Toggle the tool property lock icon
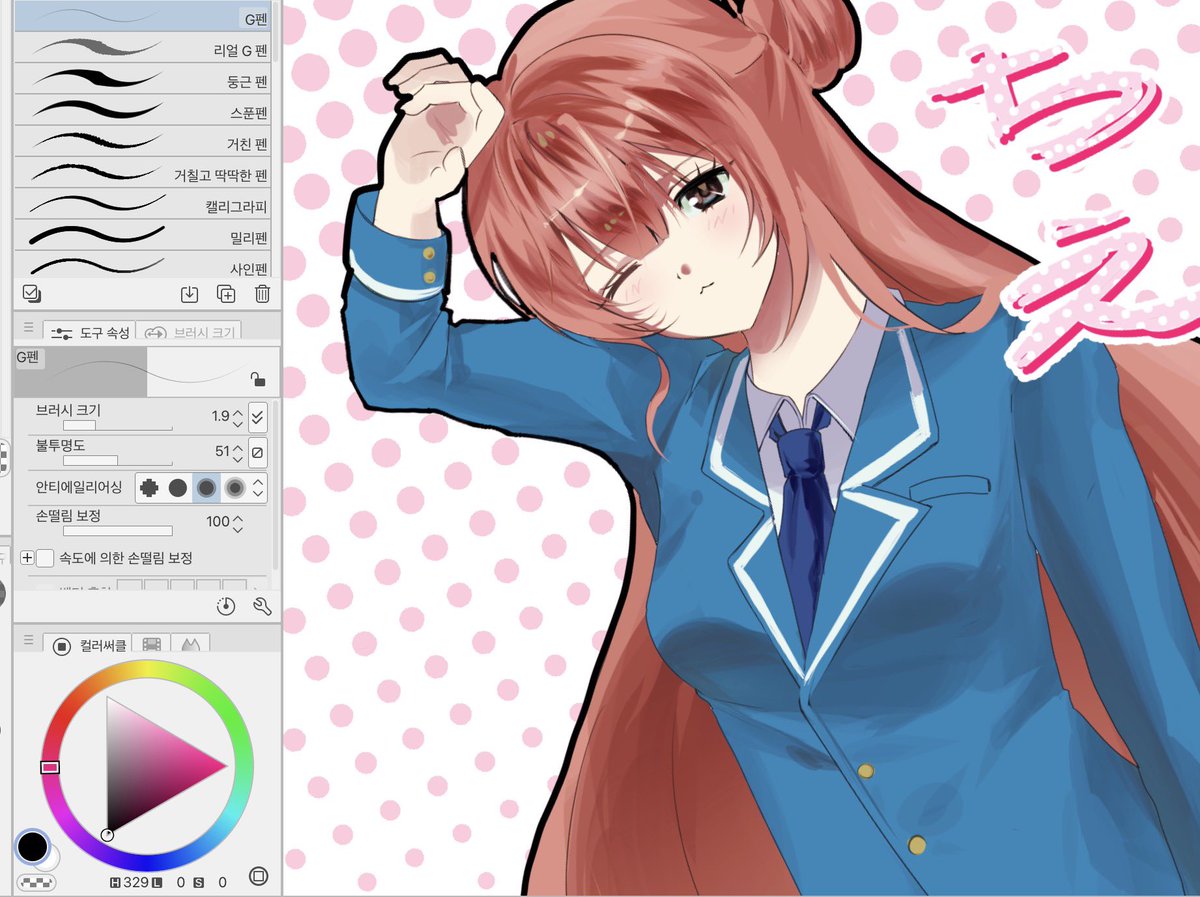This screenshot has height=897, width=1200. pyautogui.click(x=258, y=379)
